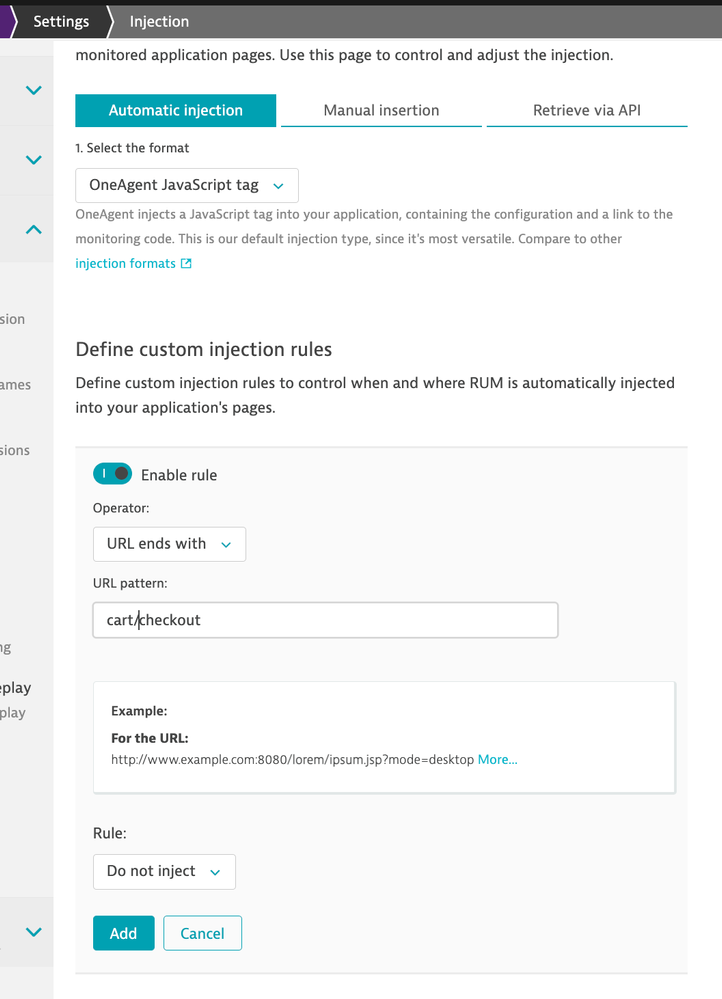Cancel the custom injection rule
Viewport: 722px width, 999px height.
tap(202, 933)
